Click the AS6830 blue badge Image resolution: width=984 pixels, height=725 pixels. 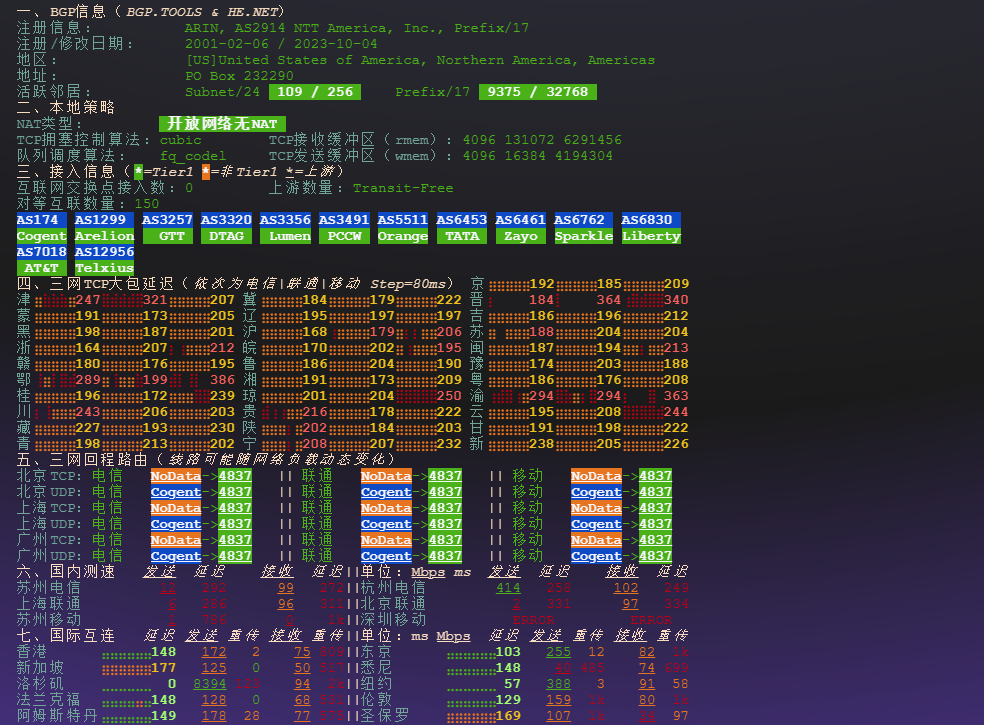click(650, 220)
